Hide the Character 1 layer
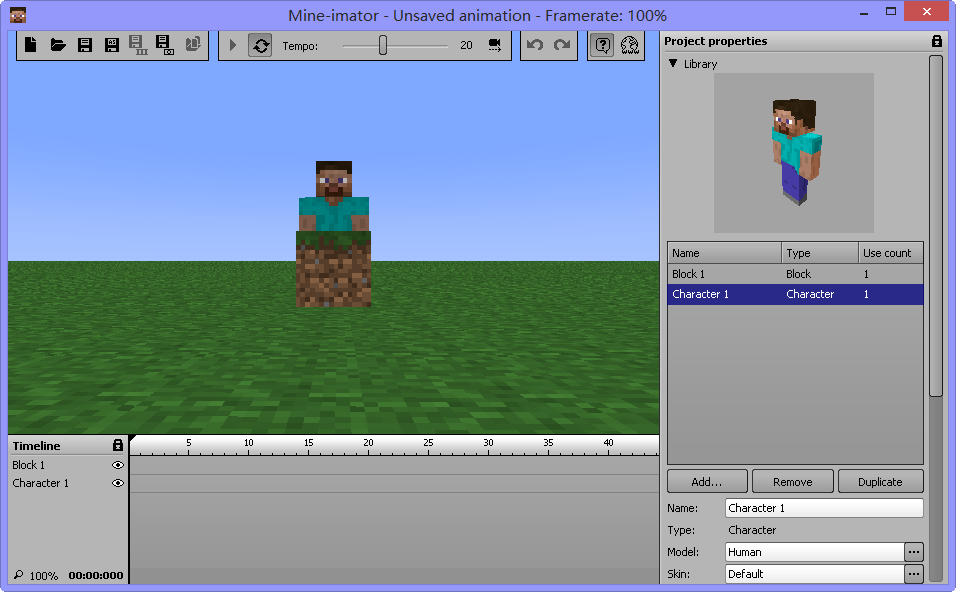This screenshot has width=956, height=592. (x=118, y=483)
